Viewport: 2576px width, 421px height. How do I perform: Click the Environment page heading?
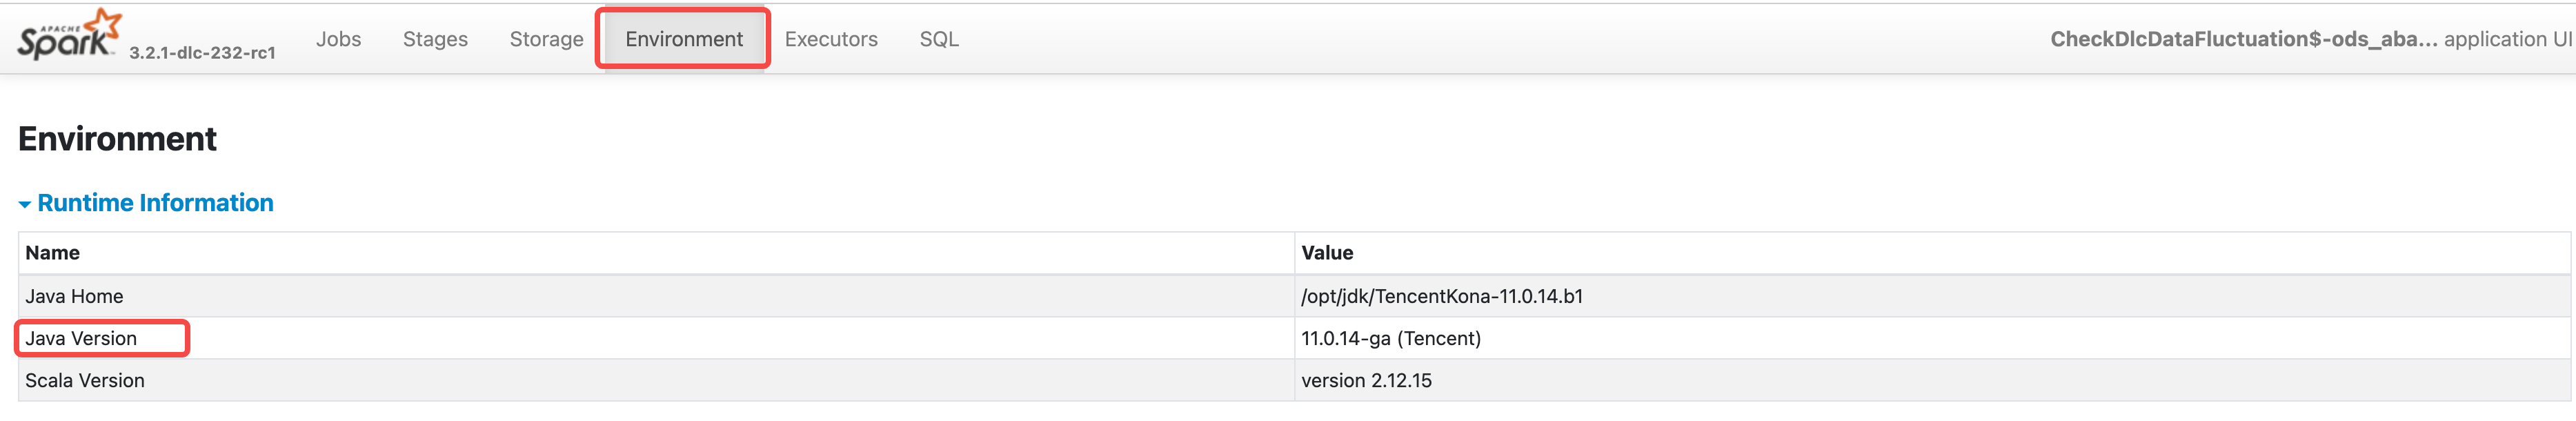tap(117, 139)
